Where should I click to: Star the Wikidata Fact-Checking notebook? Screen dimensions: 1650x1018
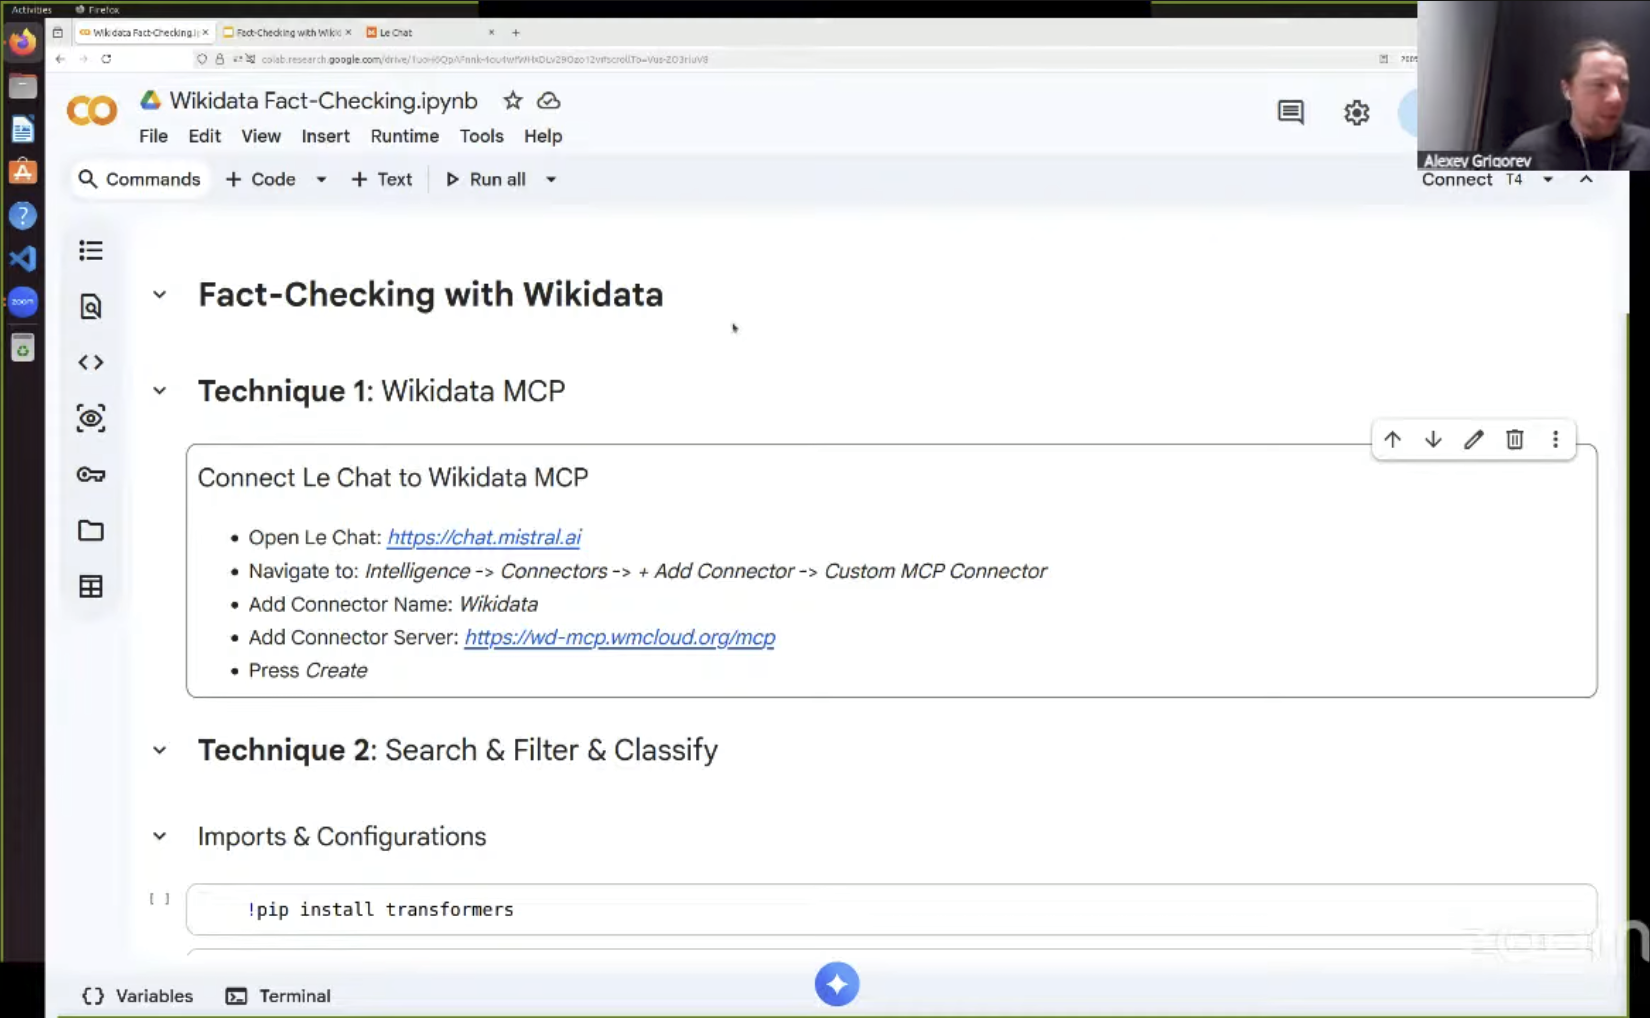click(x=512, y=101)
